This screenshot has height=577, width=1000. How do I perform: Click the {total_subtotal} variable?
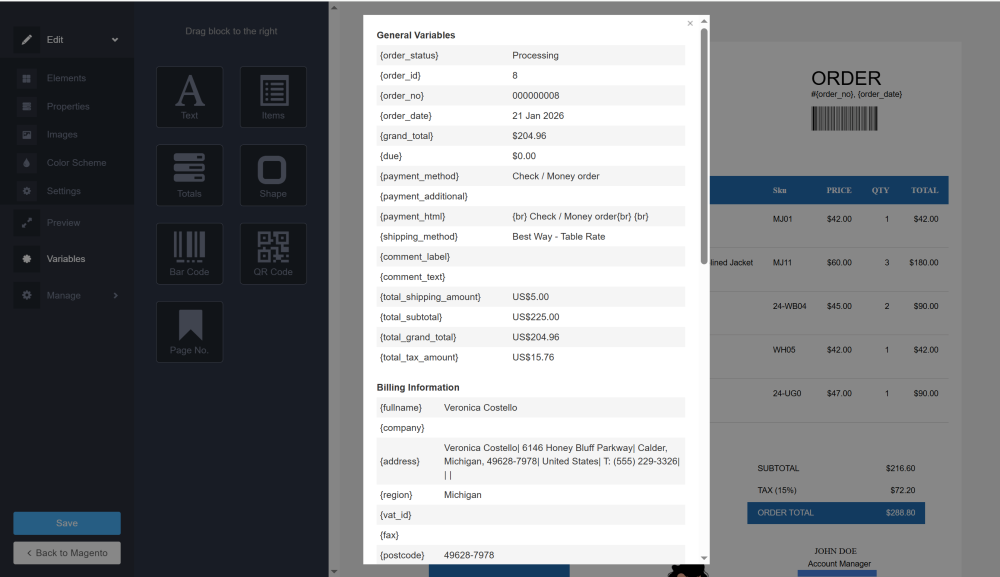click(411, 317)
